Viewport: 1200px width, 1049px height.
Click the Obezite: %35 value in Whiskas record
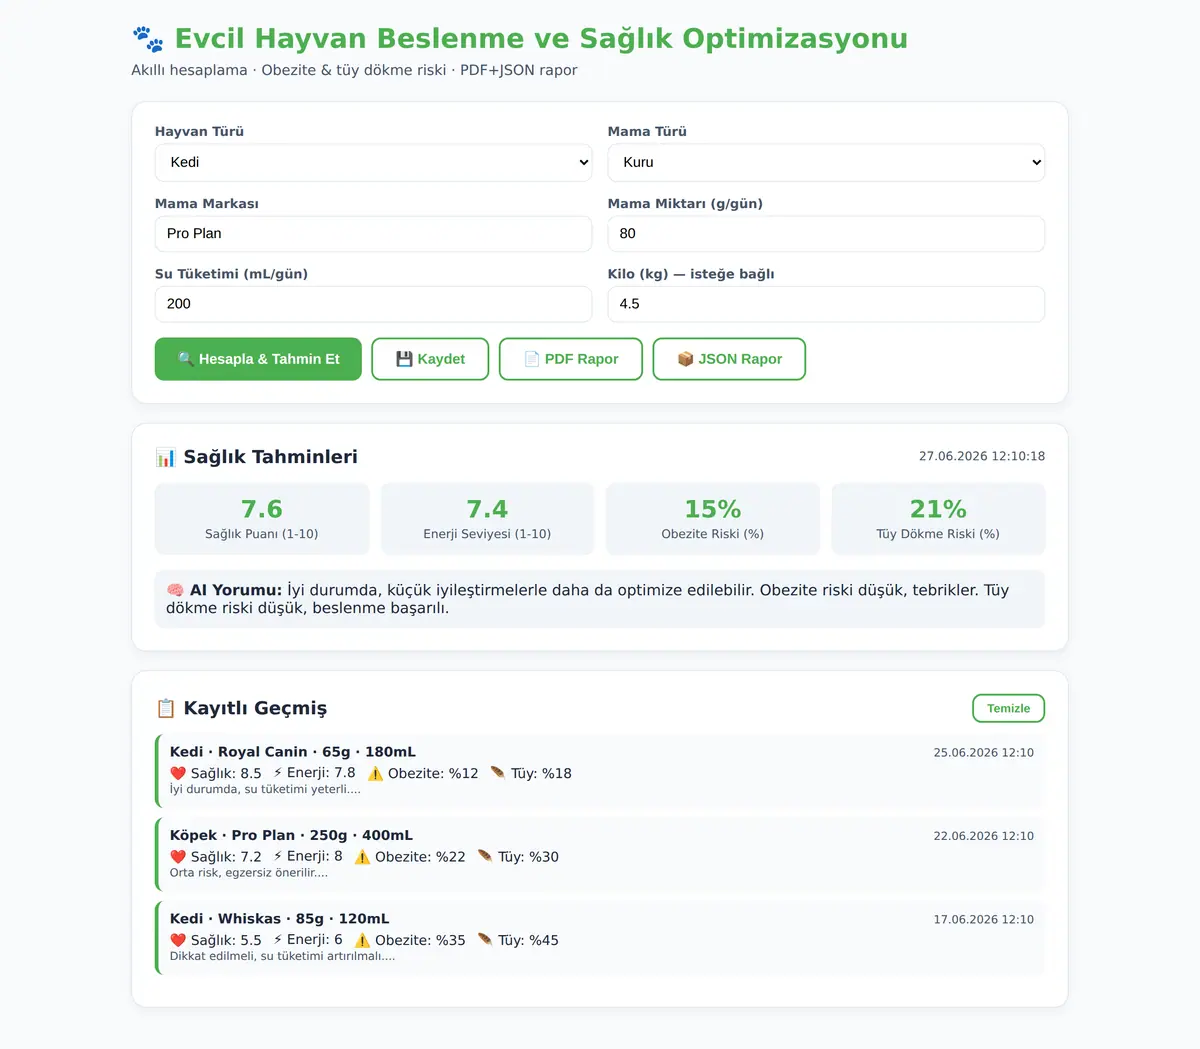(420, 940)
